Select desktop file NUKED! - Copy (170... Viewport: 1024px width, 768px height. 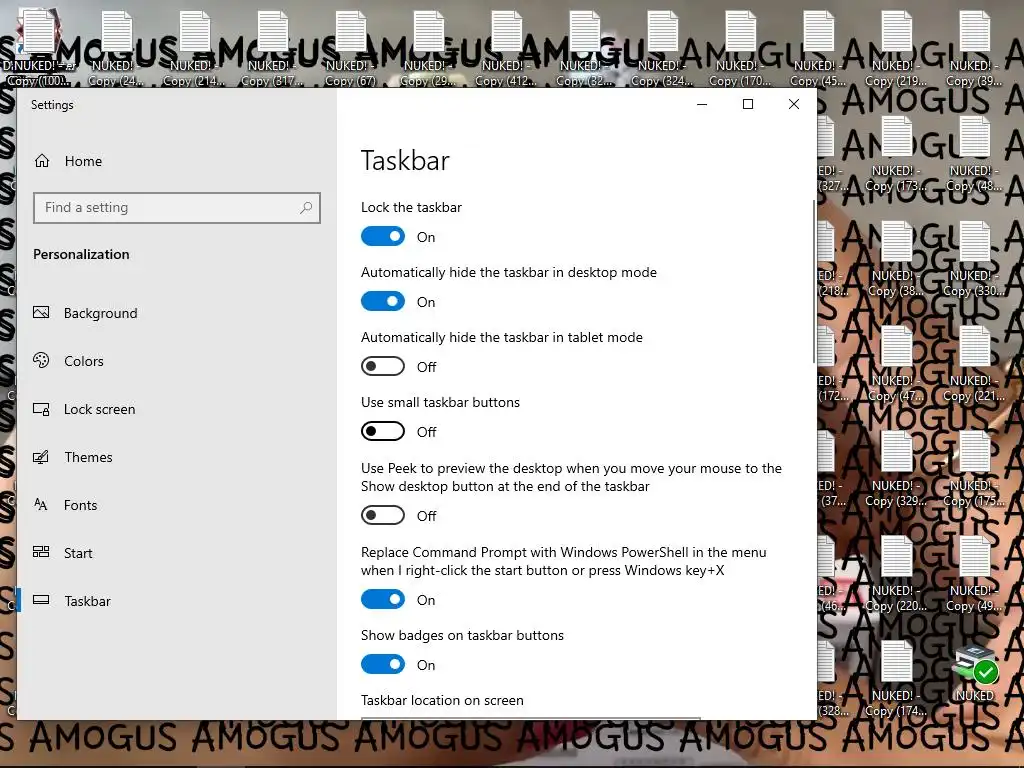coord(741,48)
